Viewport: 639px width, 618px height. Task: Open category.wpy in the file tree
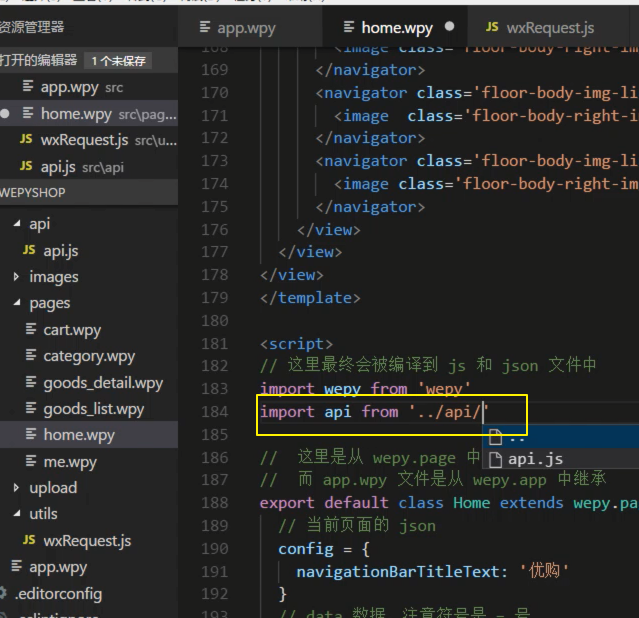[89, 356]
